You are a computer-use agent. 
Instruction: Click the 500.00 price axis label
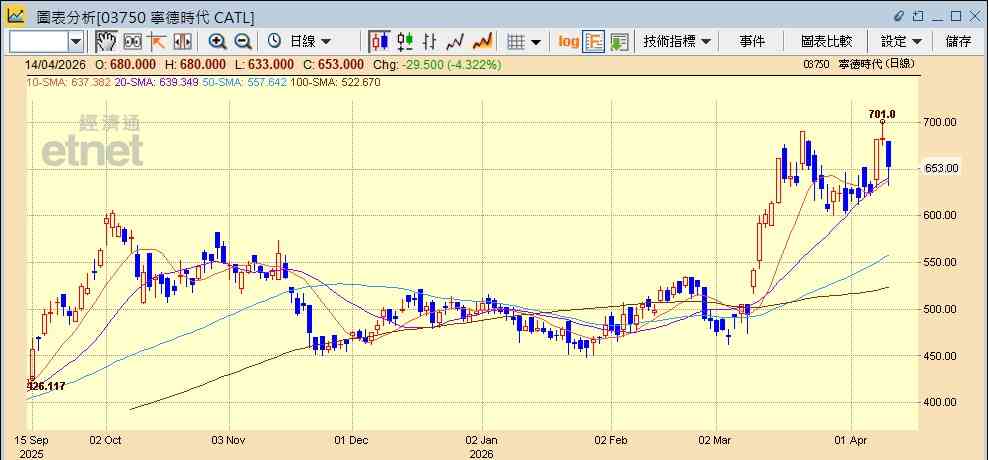[x=941, y=309]
